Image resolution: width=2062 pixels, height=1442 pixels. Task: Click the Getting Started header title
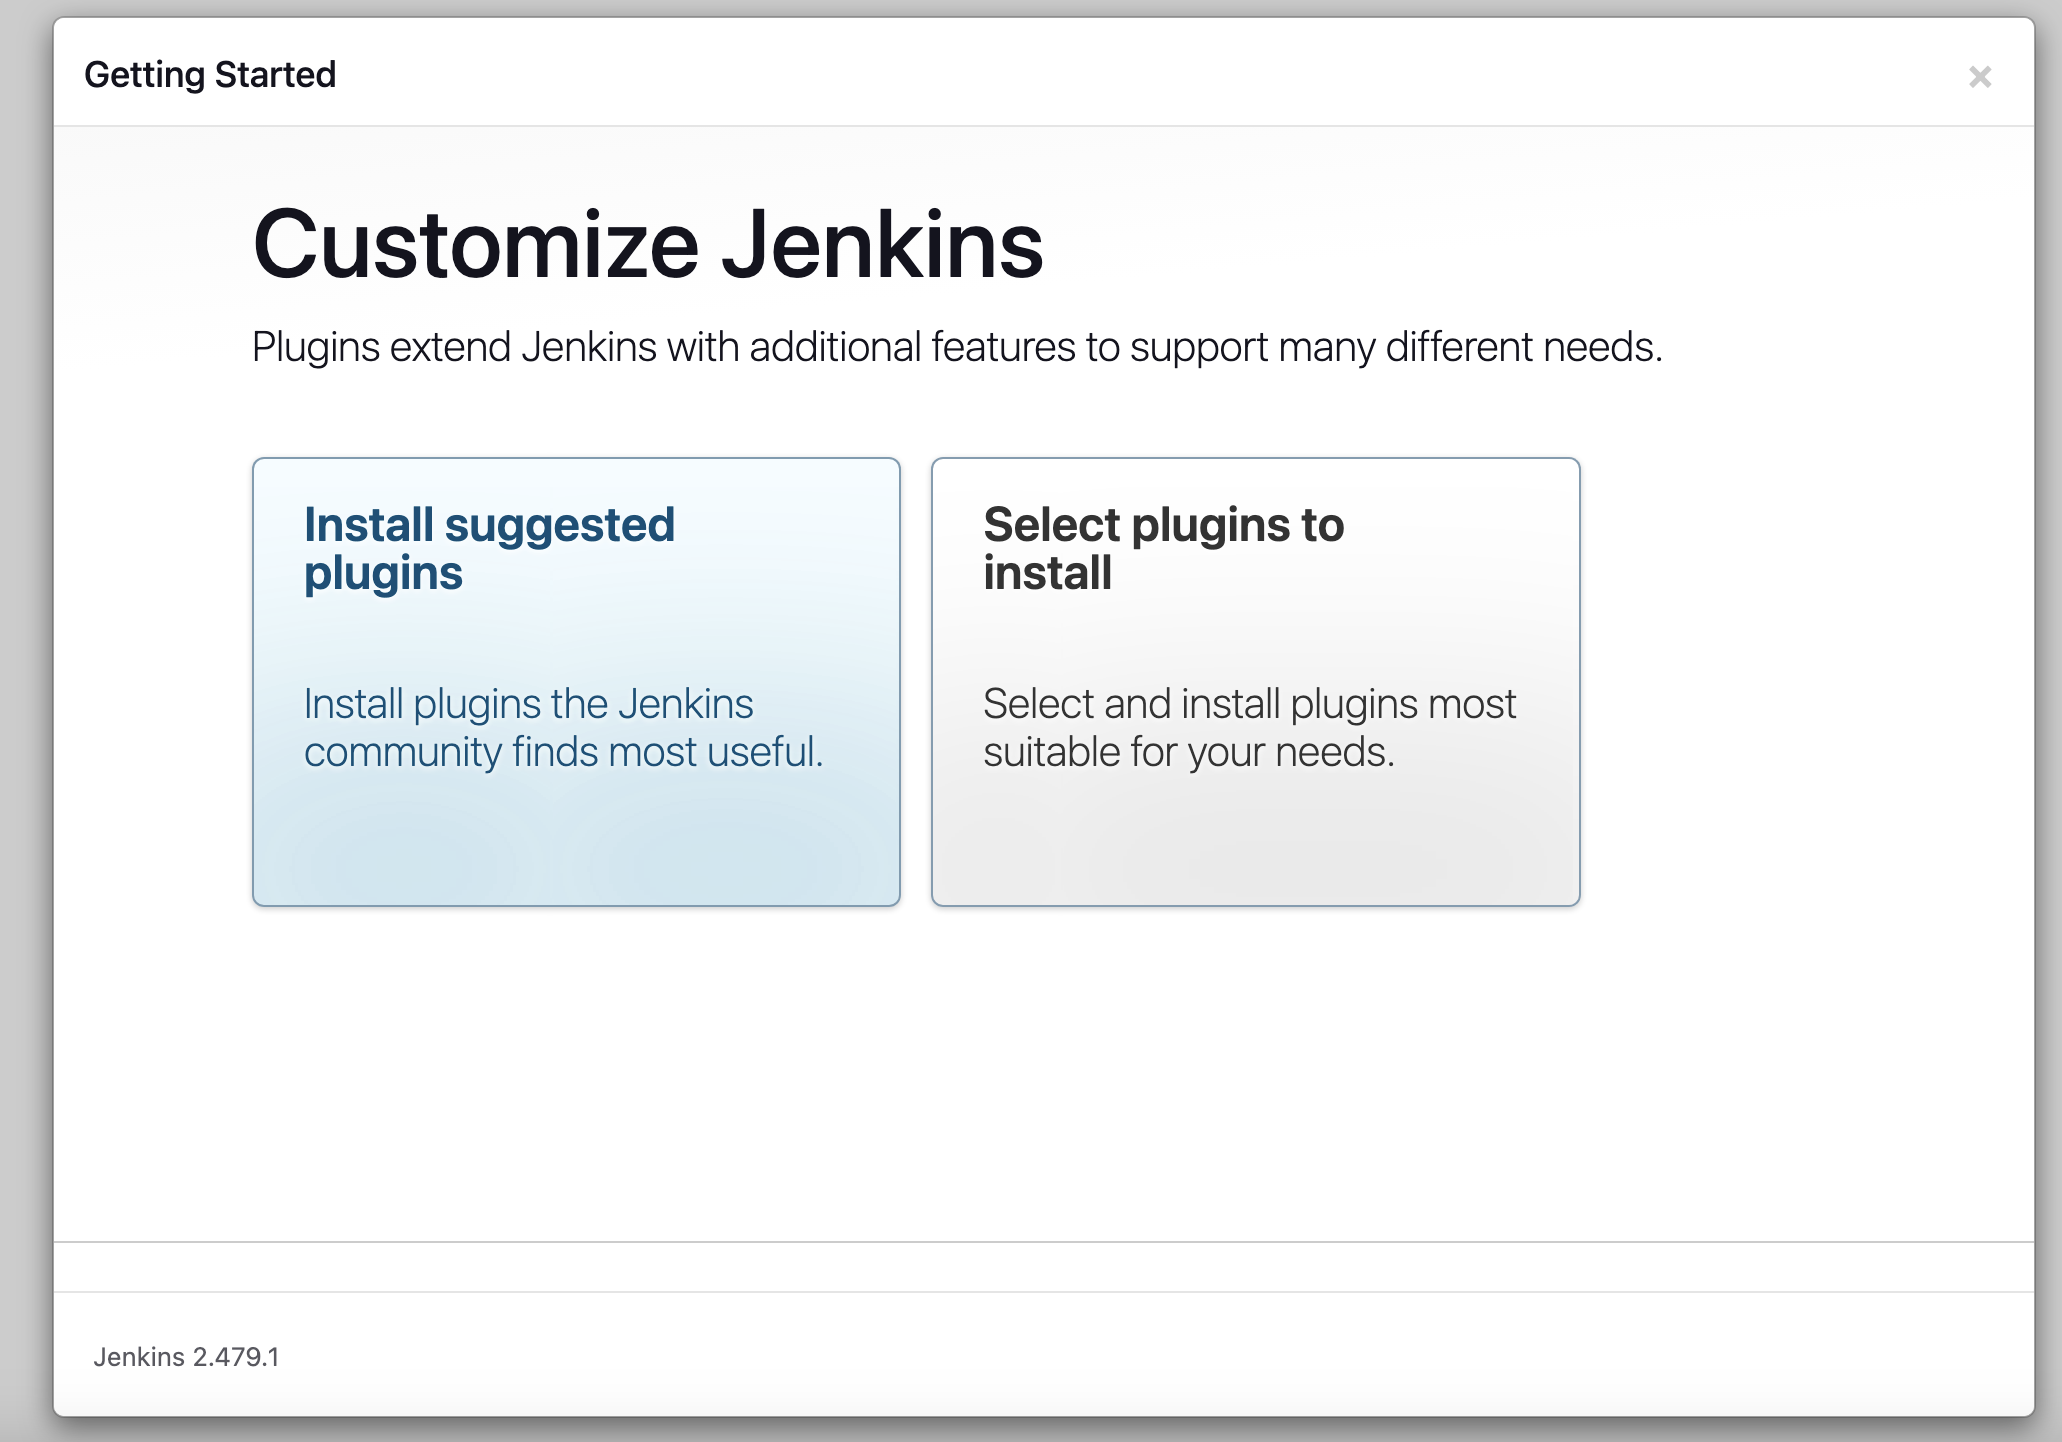point(210,75)
